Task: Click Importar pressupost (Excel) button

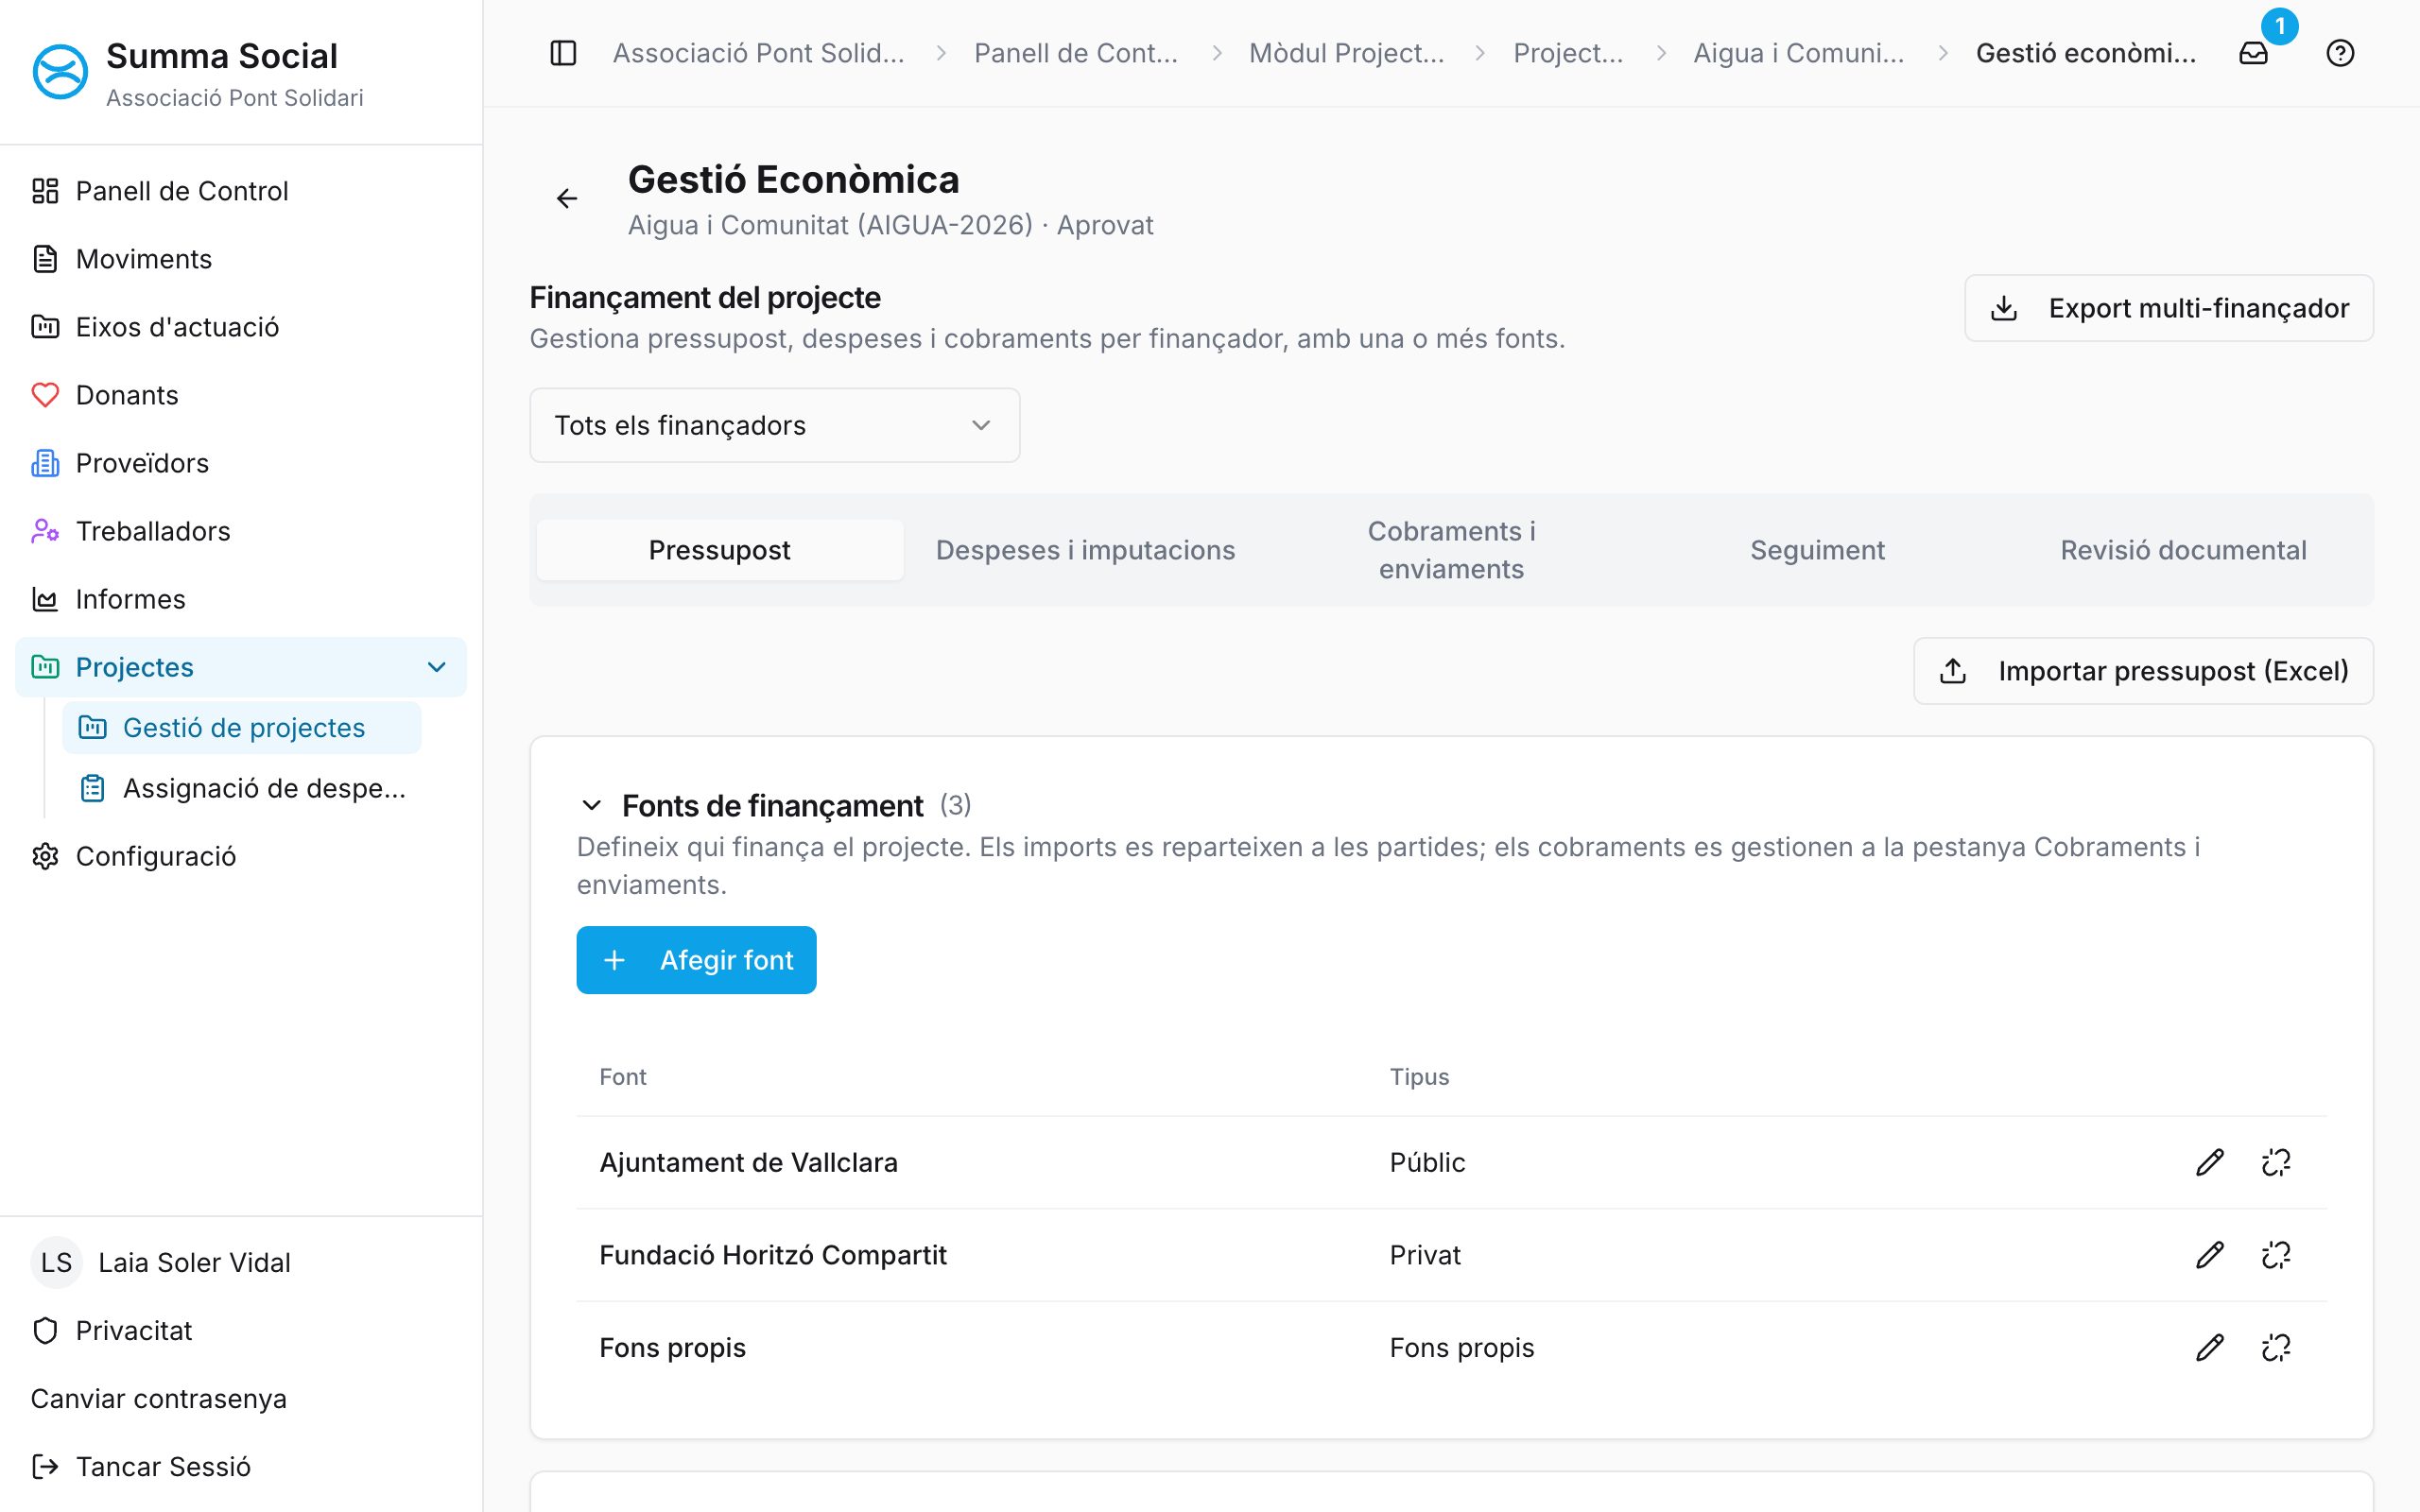Action: (2143, 671)
